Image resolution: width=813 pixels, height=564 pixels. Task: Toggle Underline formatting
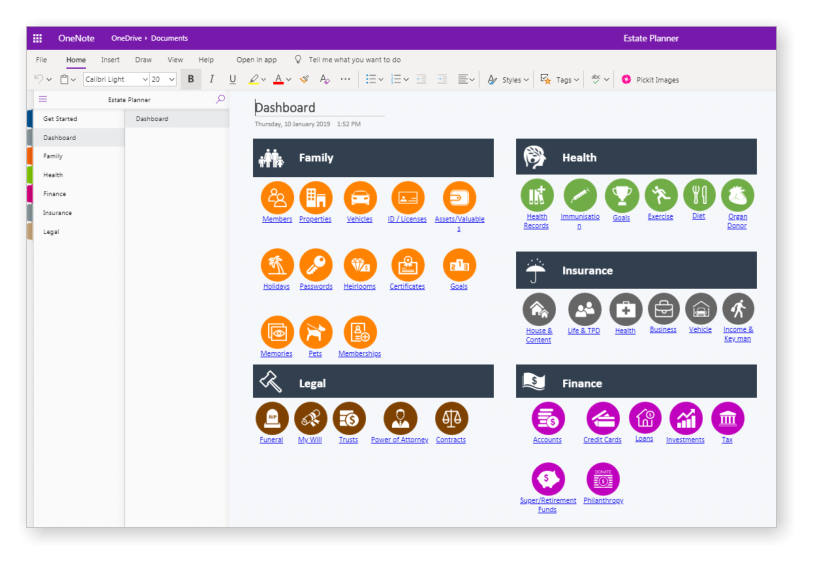(232, 79)
